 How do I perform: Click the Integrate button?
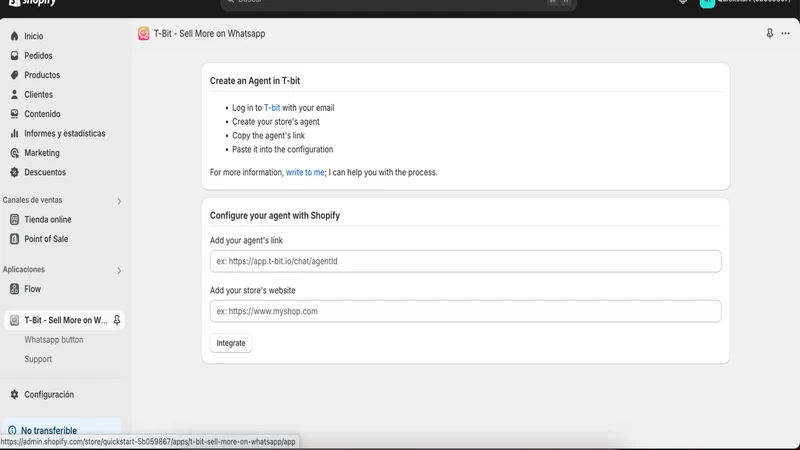pos(231,343)
